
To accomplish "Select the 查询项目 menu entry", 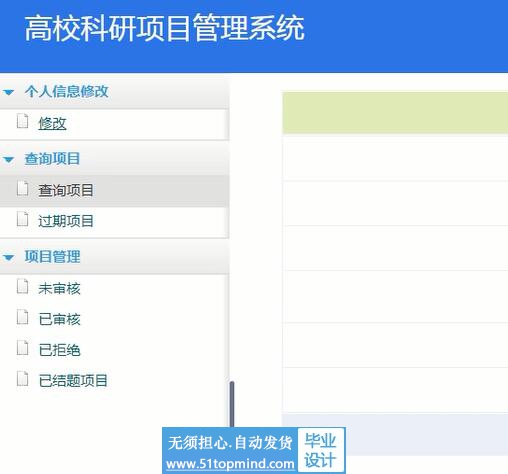I will (x=66, y=190).
